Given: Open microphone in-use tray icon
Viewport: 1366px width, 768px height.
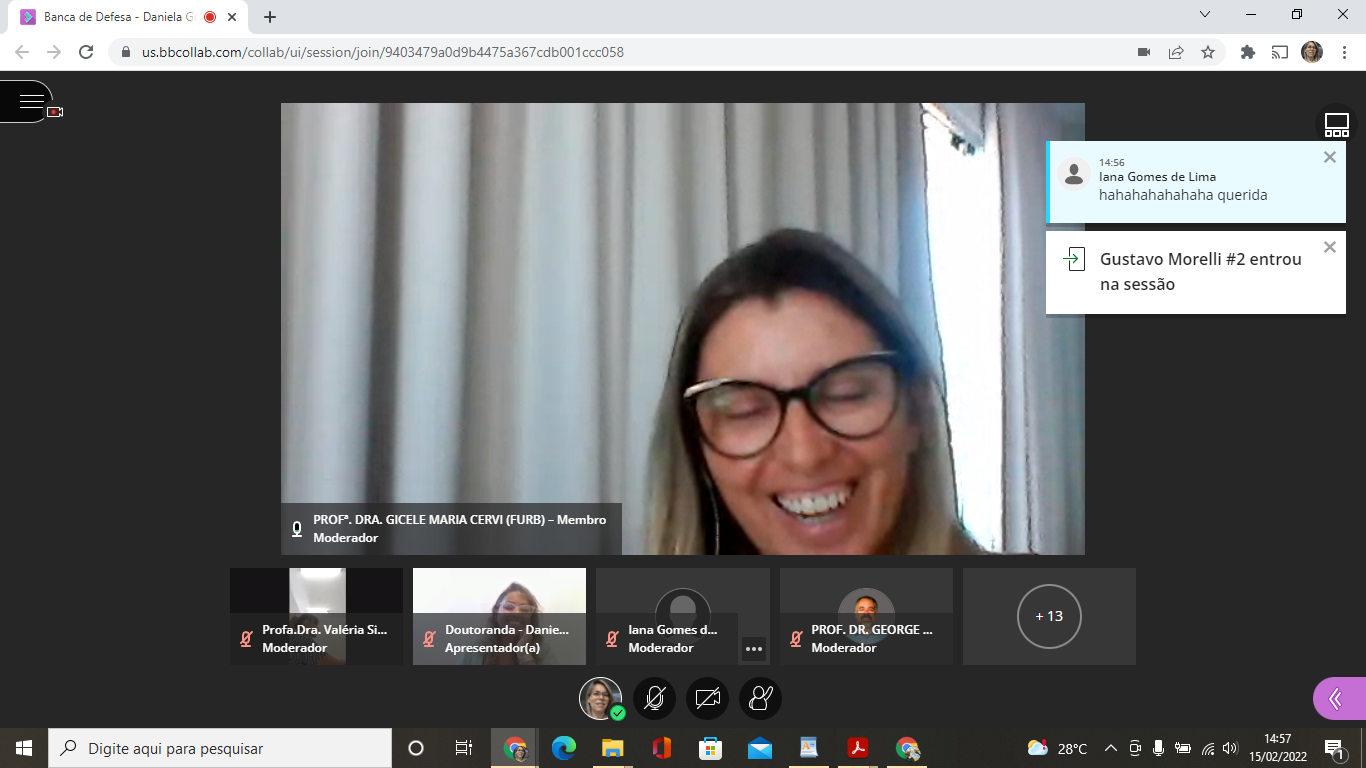Looking at the screenshot, I should (1159, 748).
